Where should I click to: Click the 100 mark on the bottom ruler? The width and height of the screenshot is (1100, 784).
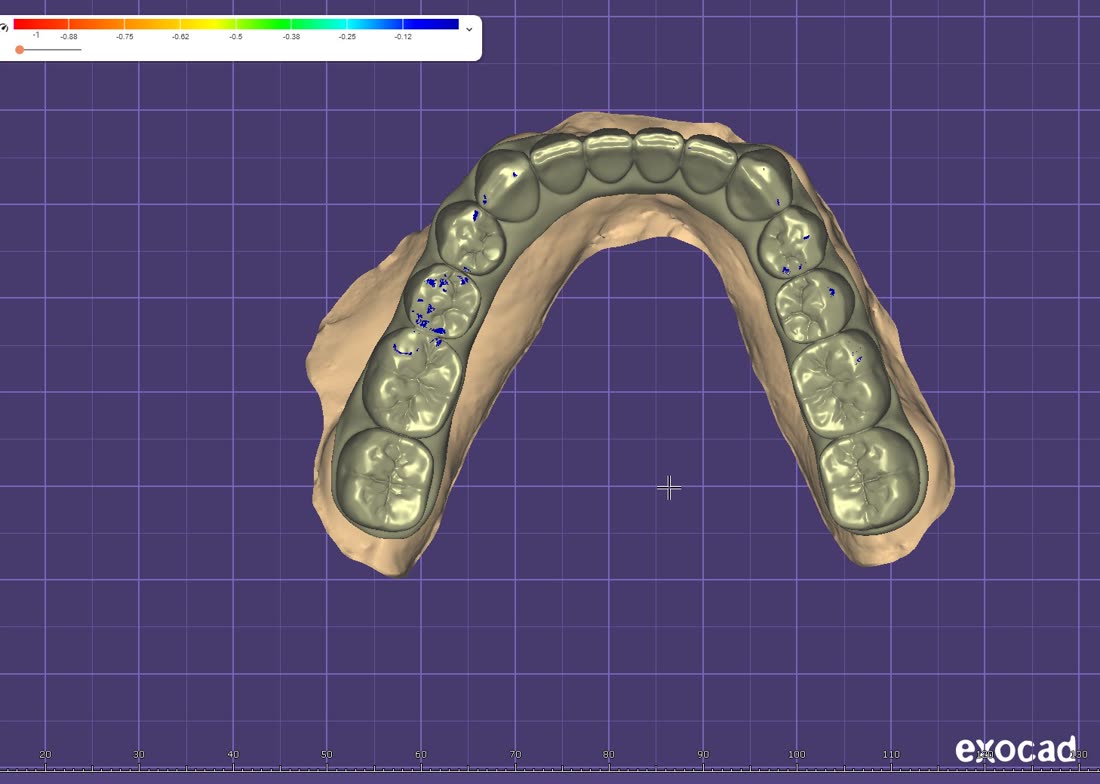tap(796, 755)
